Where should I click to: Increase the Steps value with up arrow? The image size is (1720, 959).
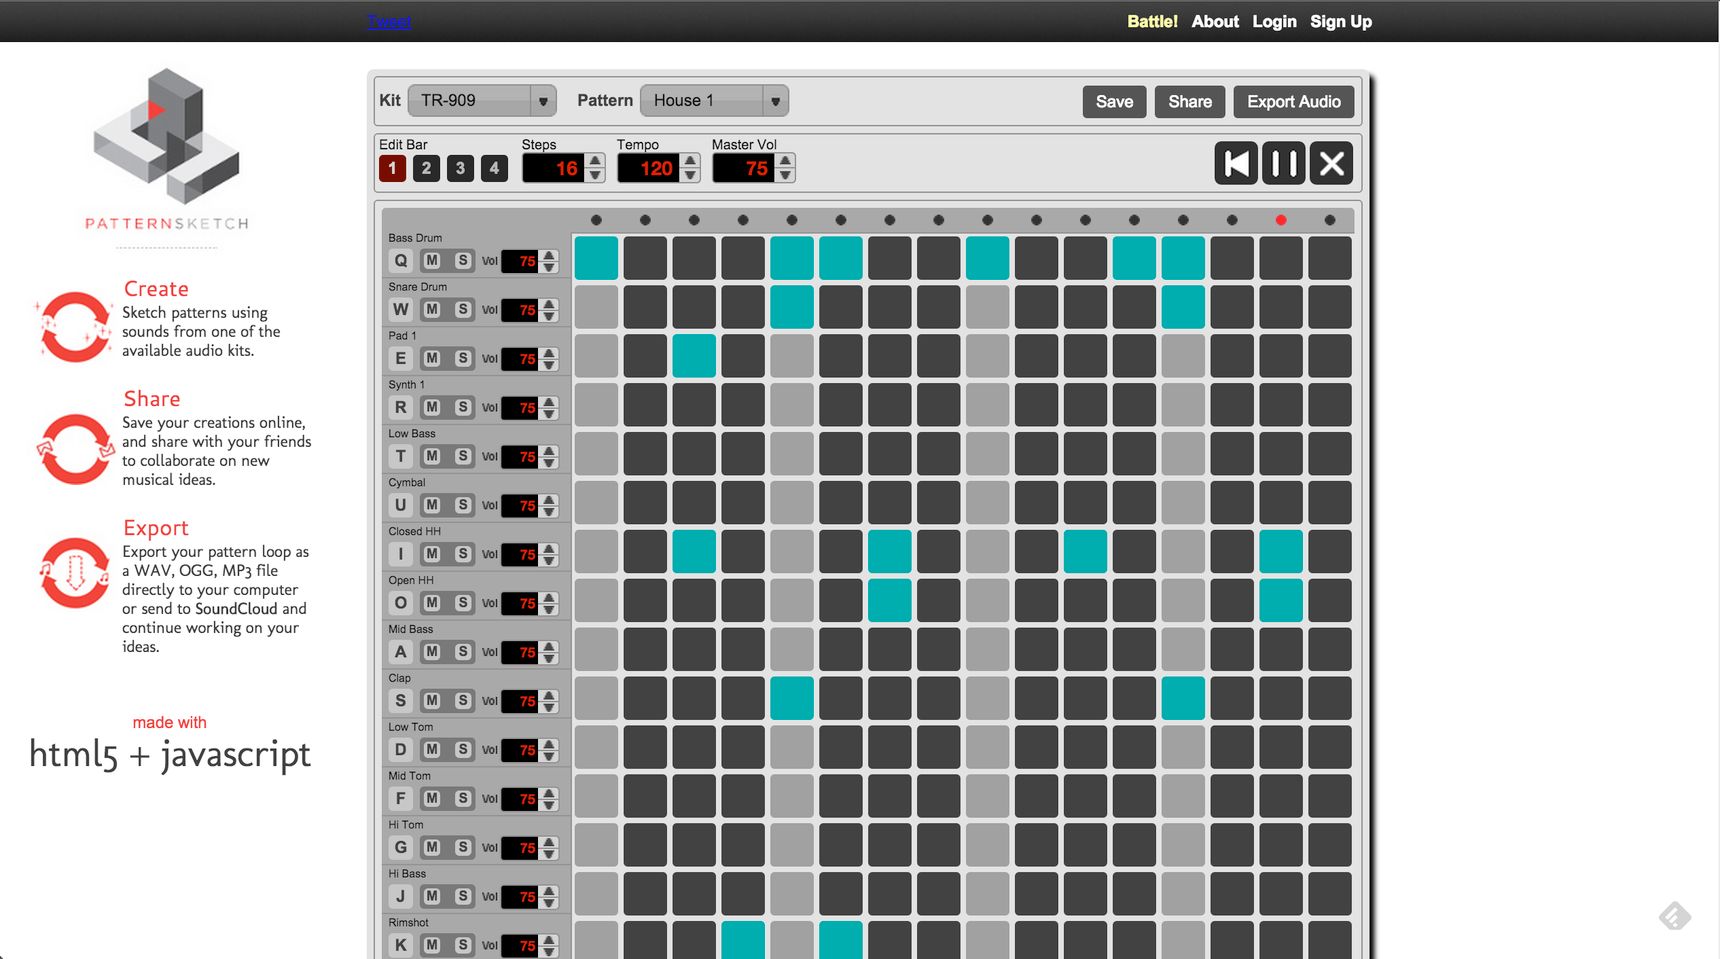click(596, 161)
